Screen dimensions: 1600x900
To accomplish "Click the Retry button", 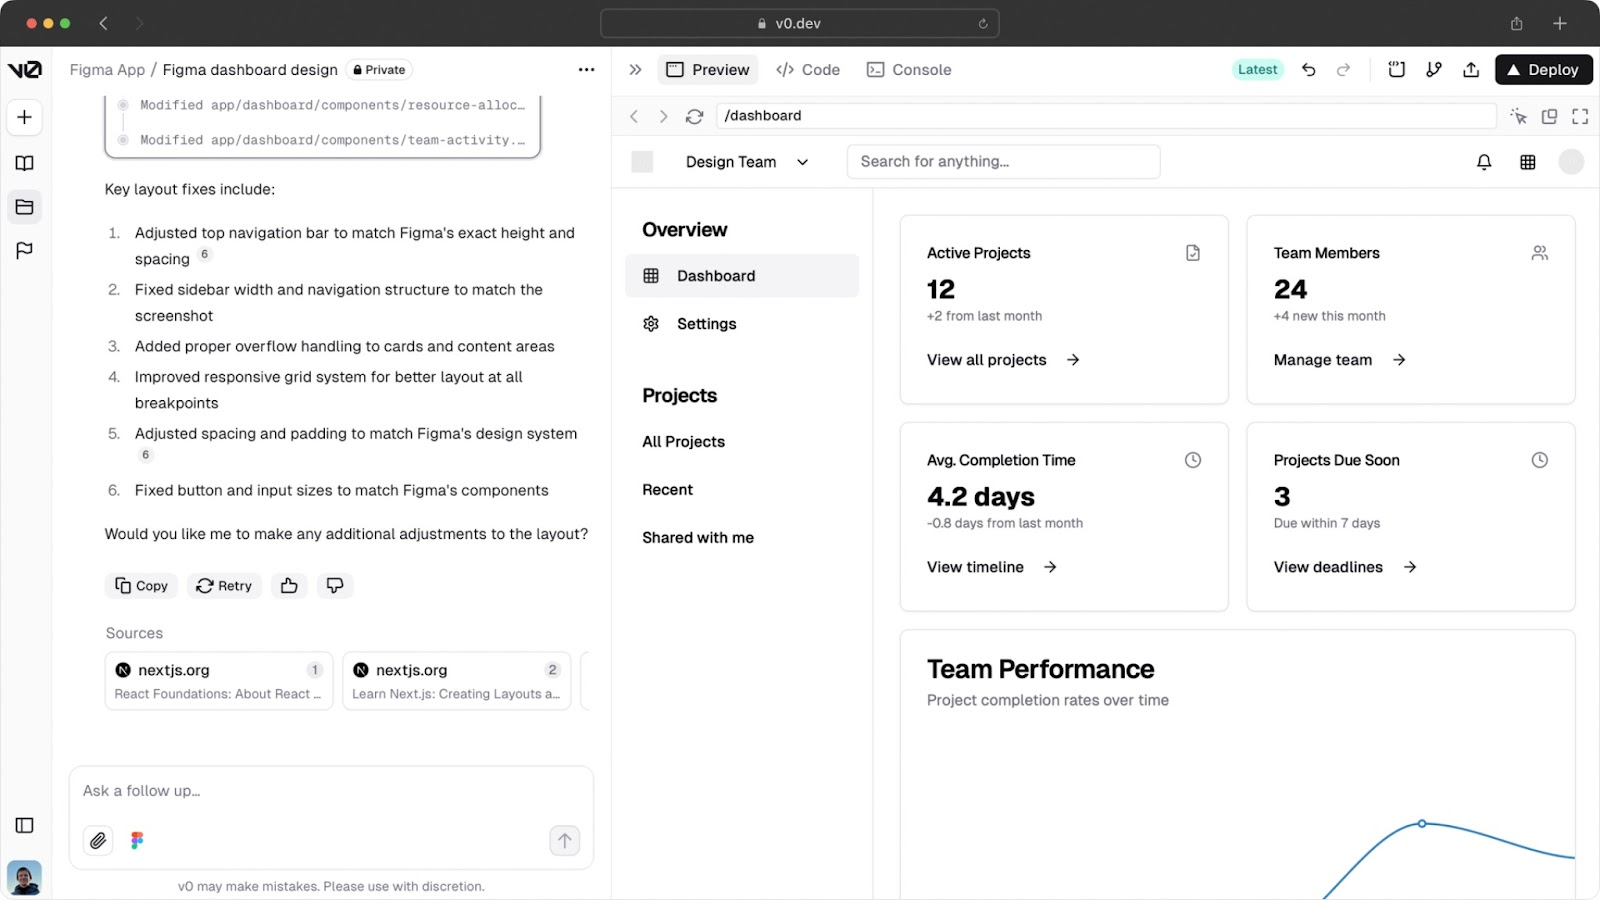I will coord(224,586).
